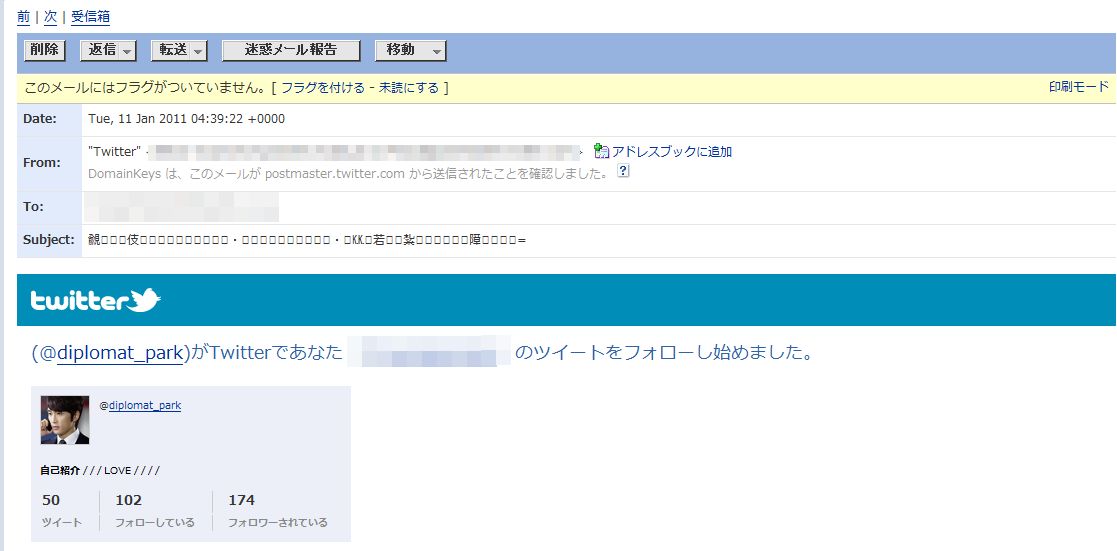1117x551 pixels.
Task: Click the "Twitter" sender name
Action: click(114, 152)
